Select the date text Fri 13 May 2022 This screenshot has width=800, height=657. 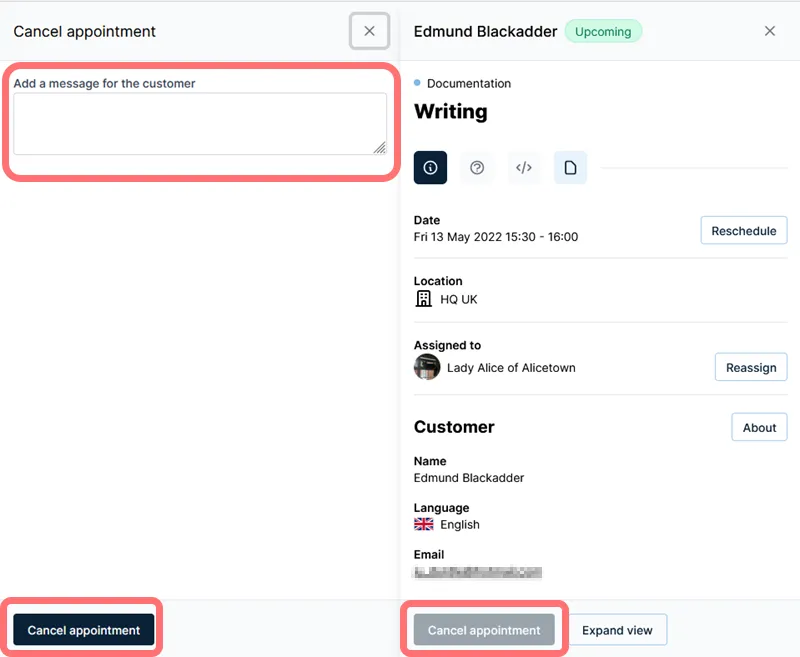[458, 237]
